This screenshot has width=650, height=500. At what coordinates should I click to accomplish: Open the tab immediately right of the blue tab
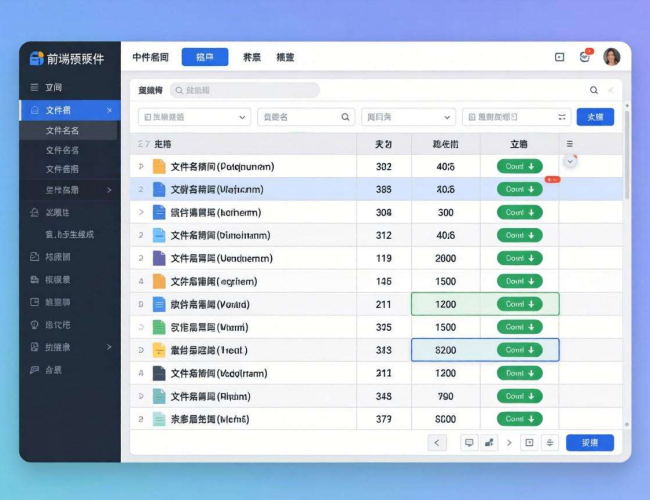point(252,57)
